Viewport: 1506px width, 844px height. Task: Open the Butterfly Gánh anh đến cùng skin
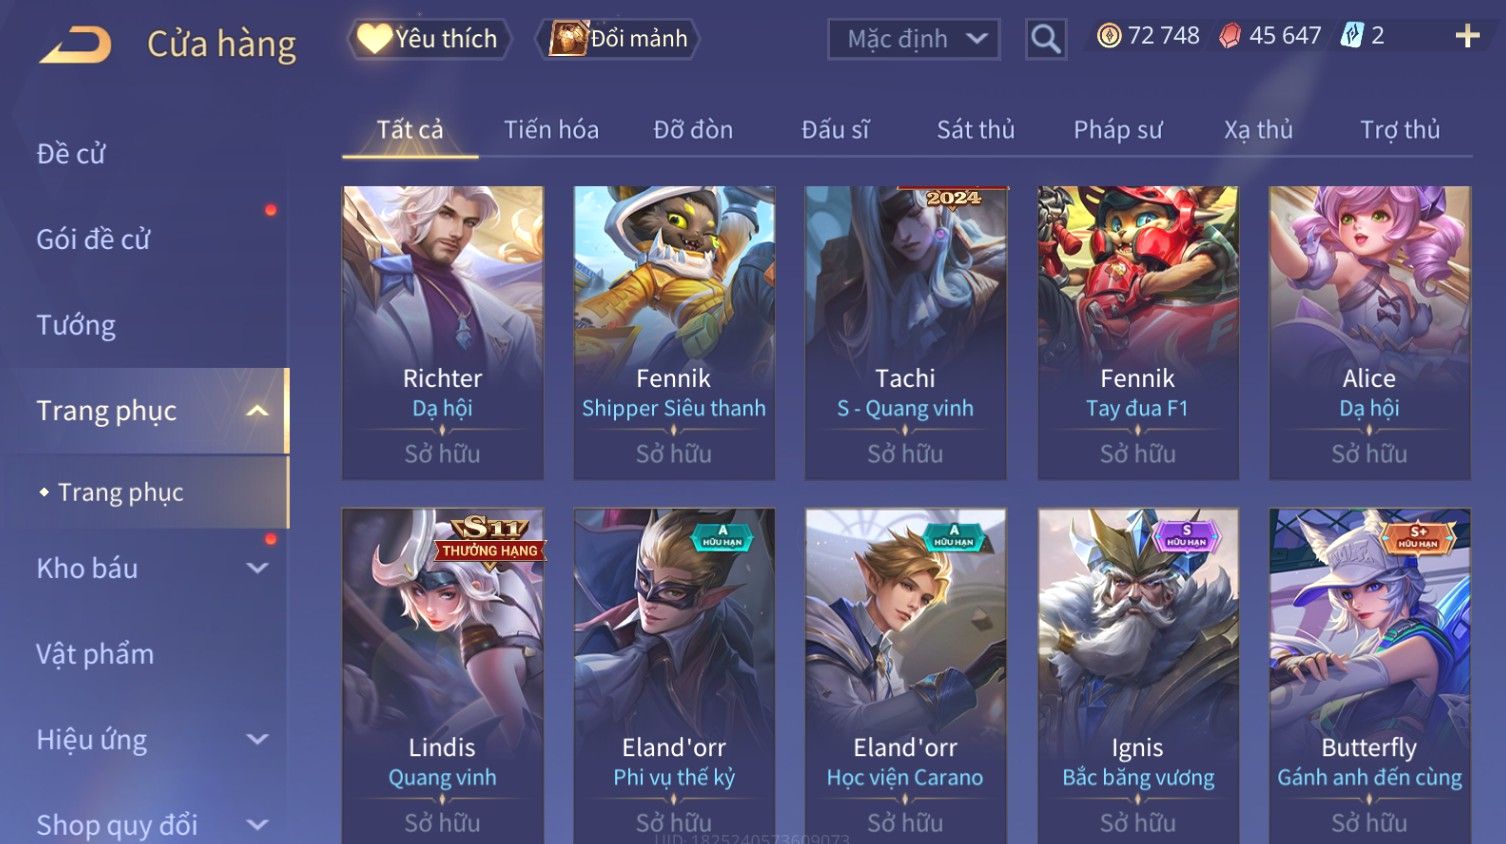[x=1370, y=676]
